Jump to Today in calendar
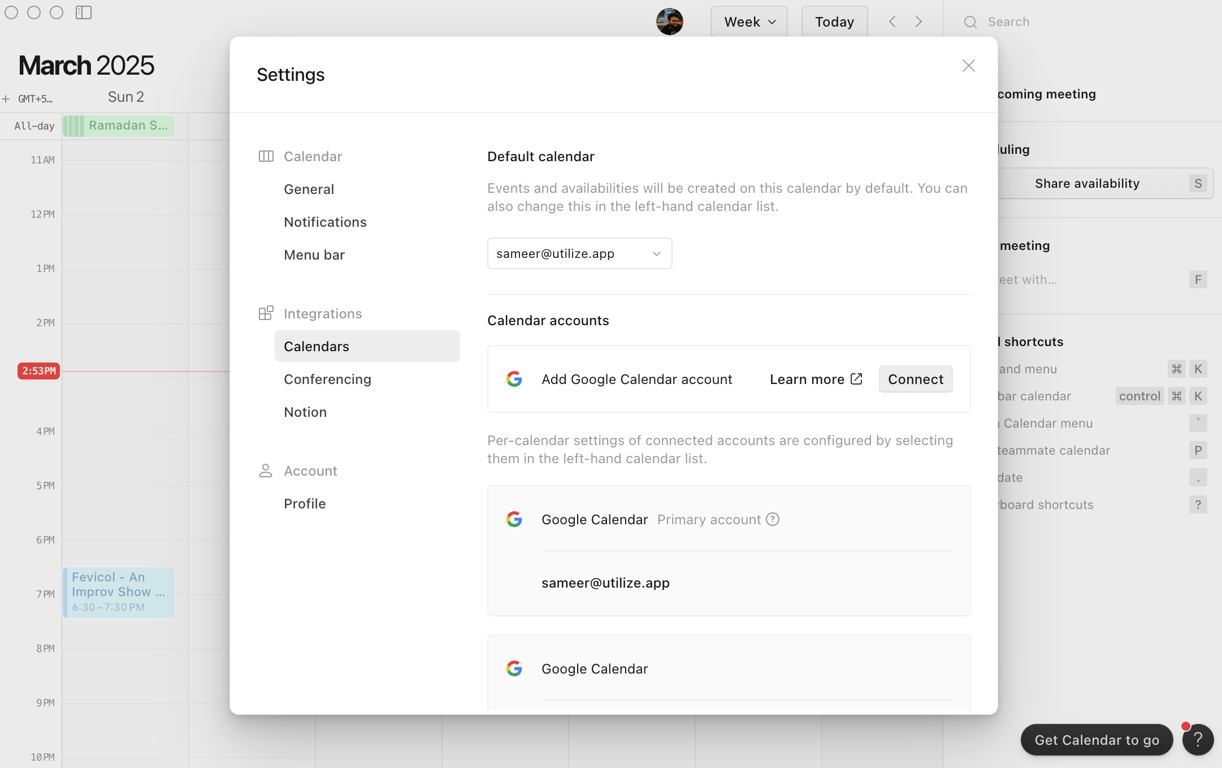Screen dimensions: 1222x768 pos(834,21)
